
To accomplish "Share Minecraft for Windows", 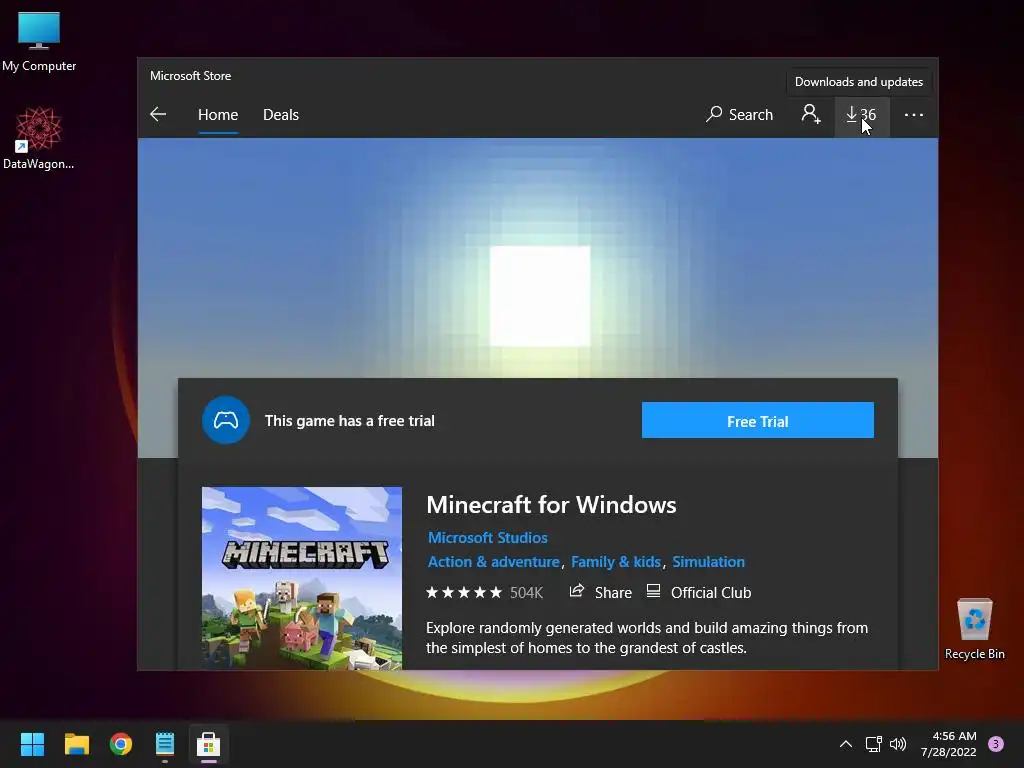I will click(601, 592).
